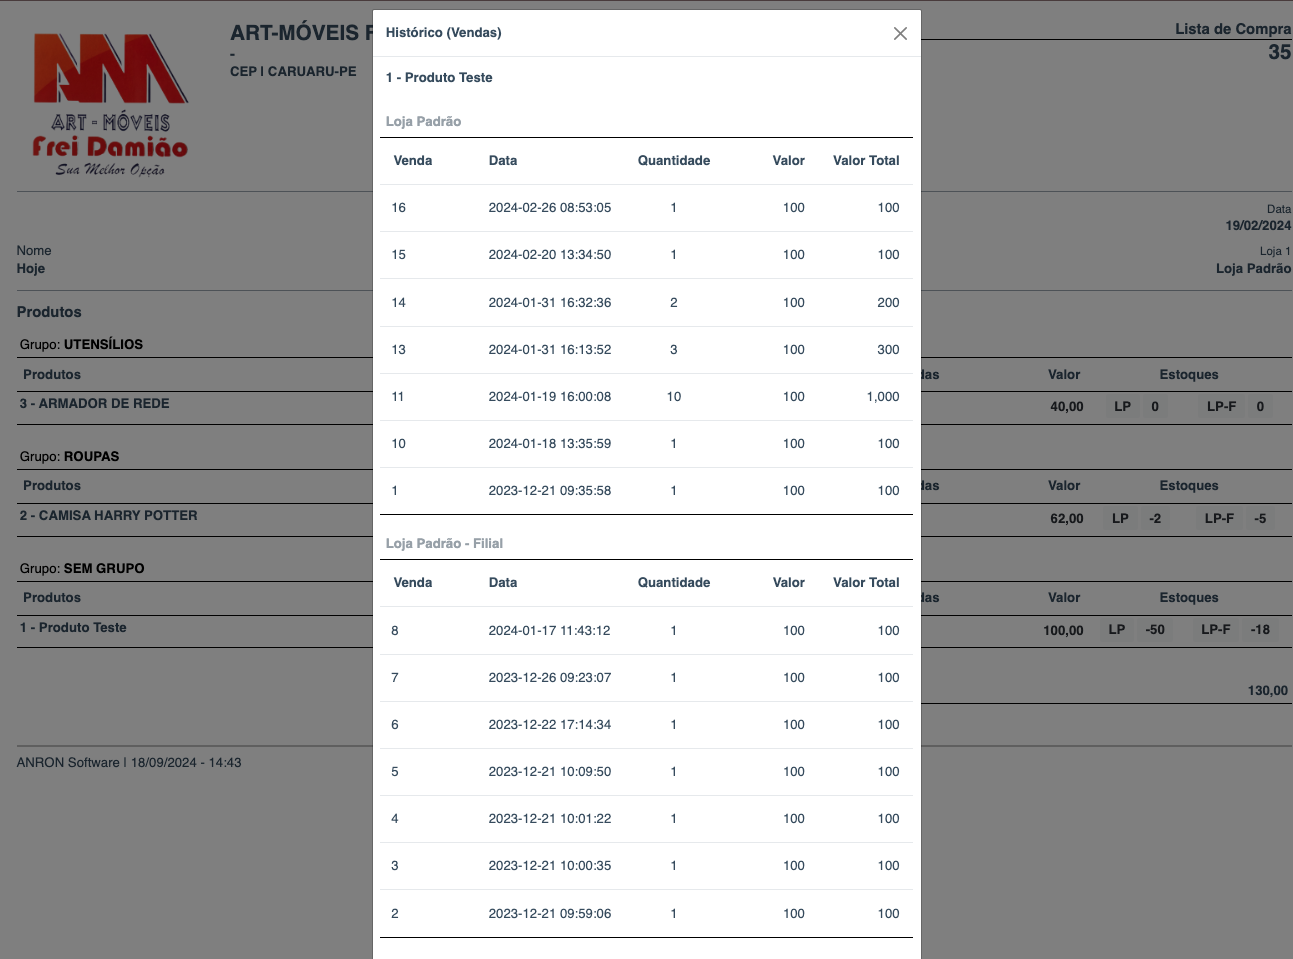The width and height of the screenshot is (1293, 959).
Task: Click the LP-F stock value -18
Action: [1260, 630]
